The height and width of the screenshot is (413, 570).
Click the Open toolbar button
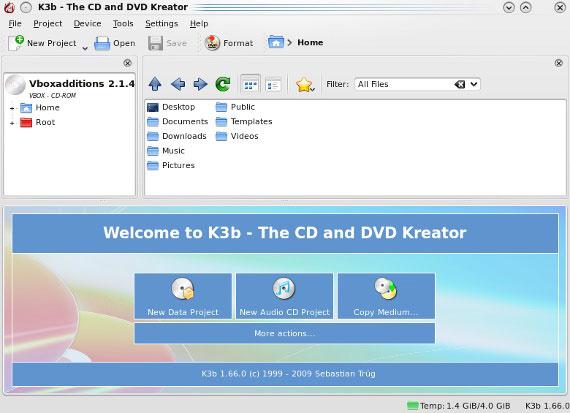[x=115, y=43]
